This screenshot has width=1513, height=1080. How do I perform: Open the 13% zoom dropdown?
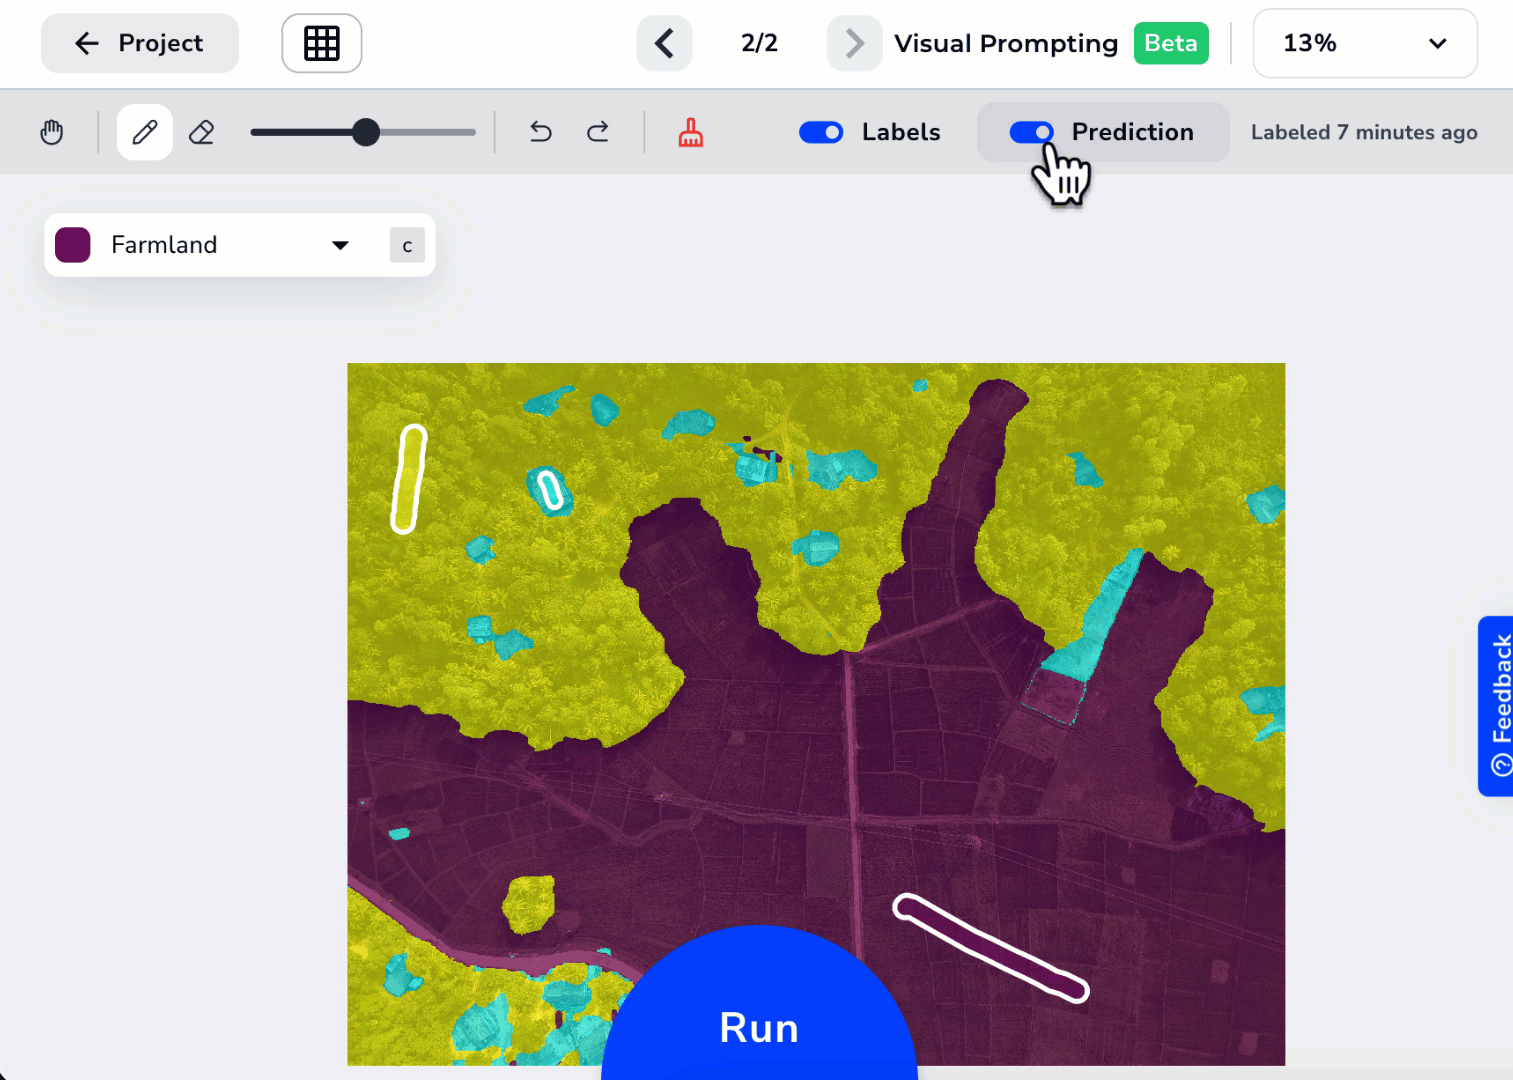[1365, 43]
